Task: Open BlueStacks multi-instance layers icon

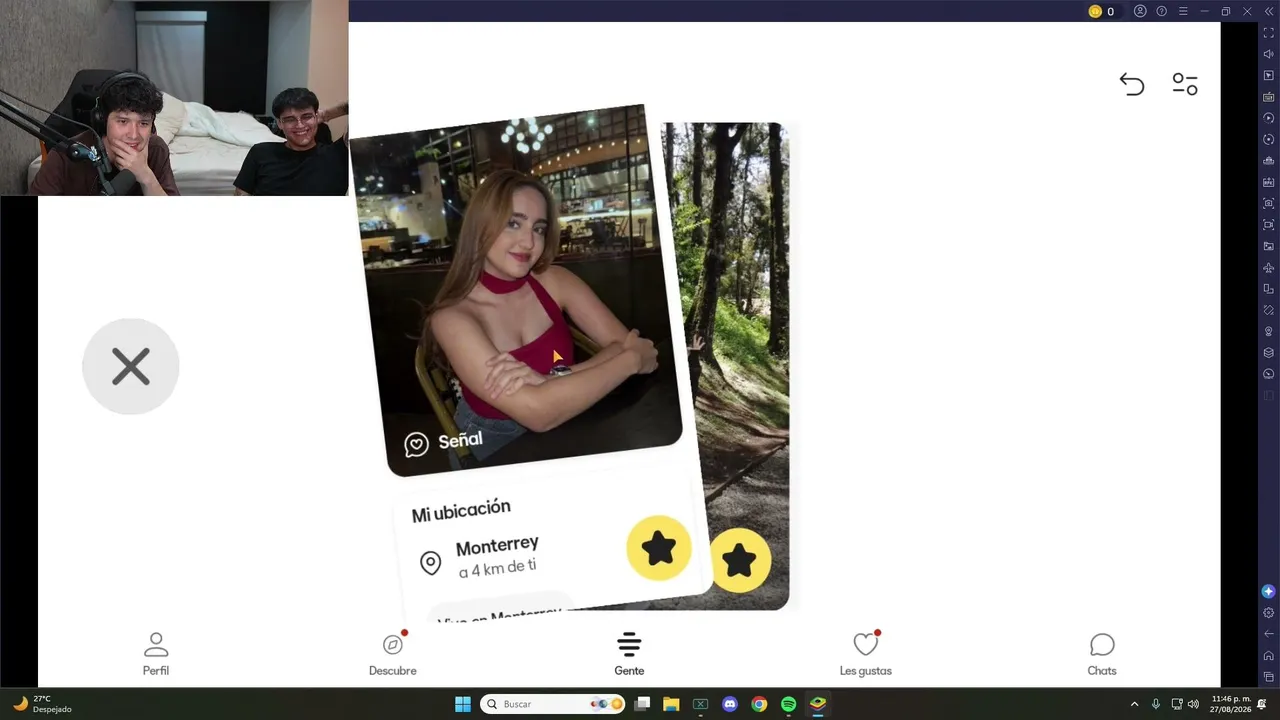Action: (x=1269, y=353)
